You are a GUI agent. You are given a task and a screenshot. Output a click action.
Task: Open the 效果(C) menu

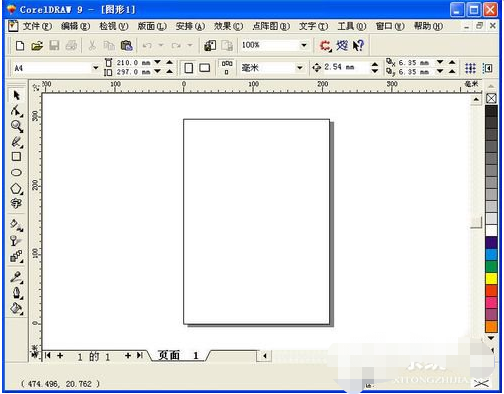point(228,26)
